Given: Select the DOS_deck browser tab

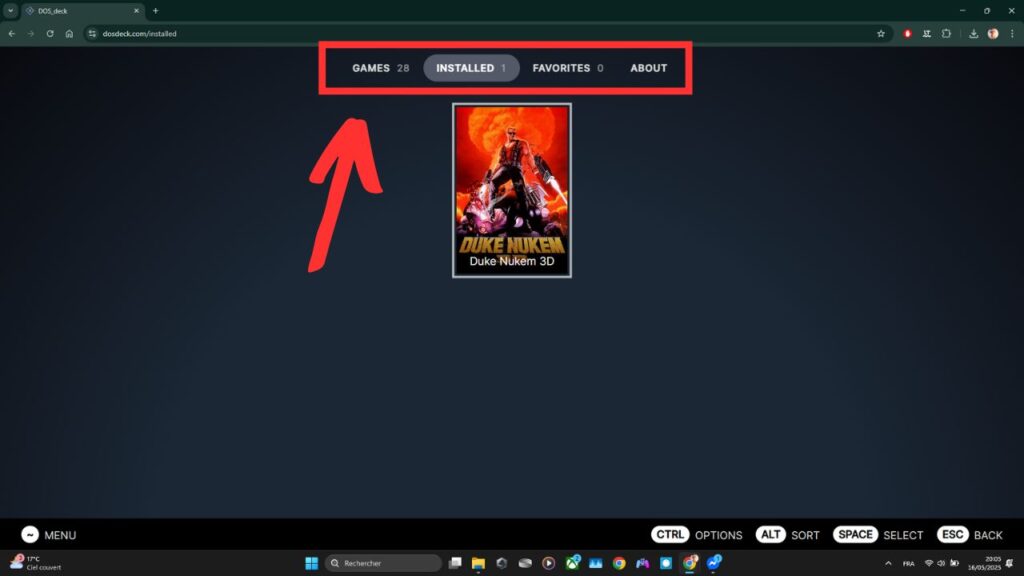Looking at the screenshot, I should (x=82, y=11).
